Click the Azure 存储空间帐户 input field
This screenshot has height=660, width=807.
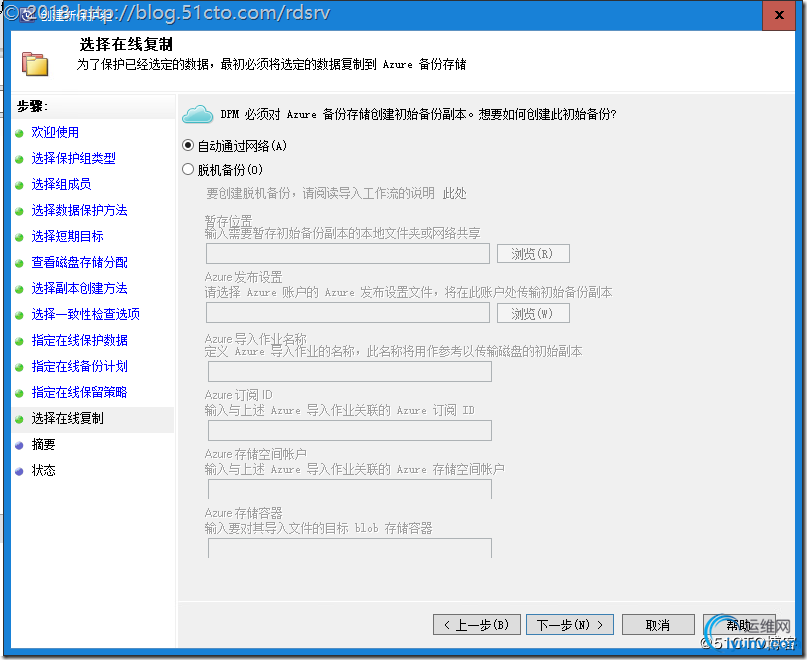point(349,489)
